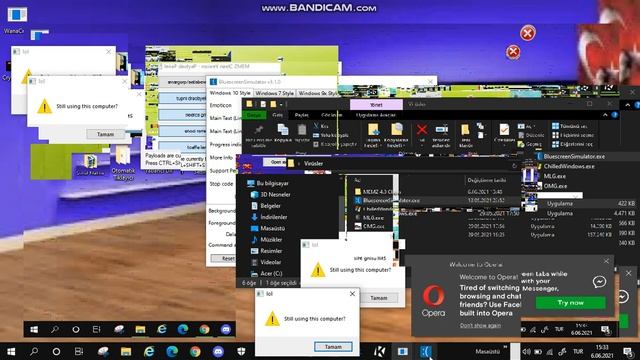
Task: Select Acer (C:) drive in navigation pane
Action: click(x=267, y=273)
